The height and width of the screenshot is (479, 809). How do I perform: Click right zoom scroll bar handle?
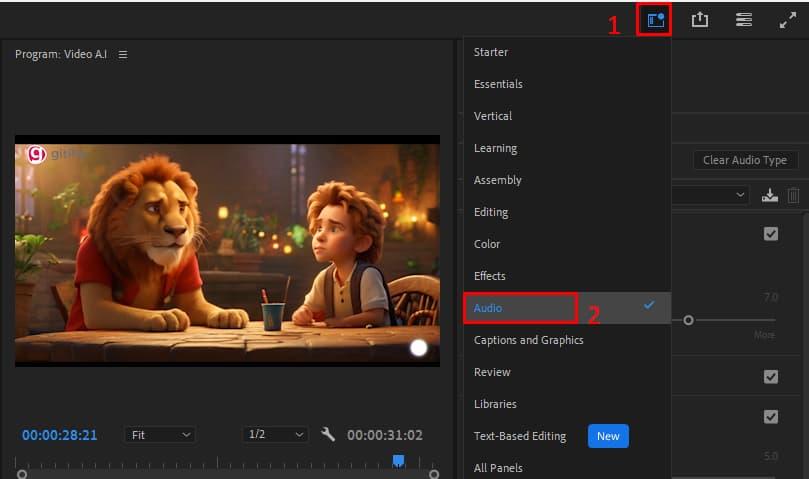(x=434, y=474)
